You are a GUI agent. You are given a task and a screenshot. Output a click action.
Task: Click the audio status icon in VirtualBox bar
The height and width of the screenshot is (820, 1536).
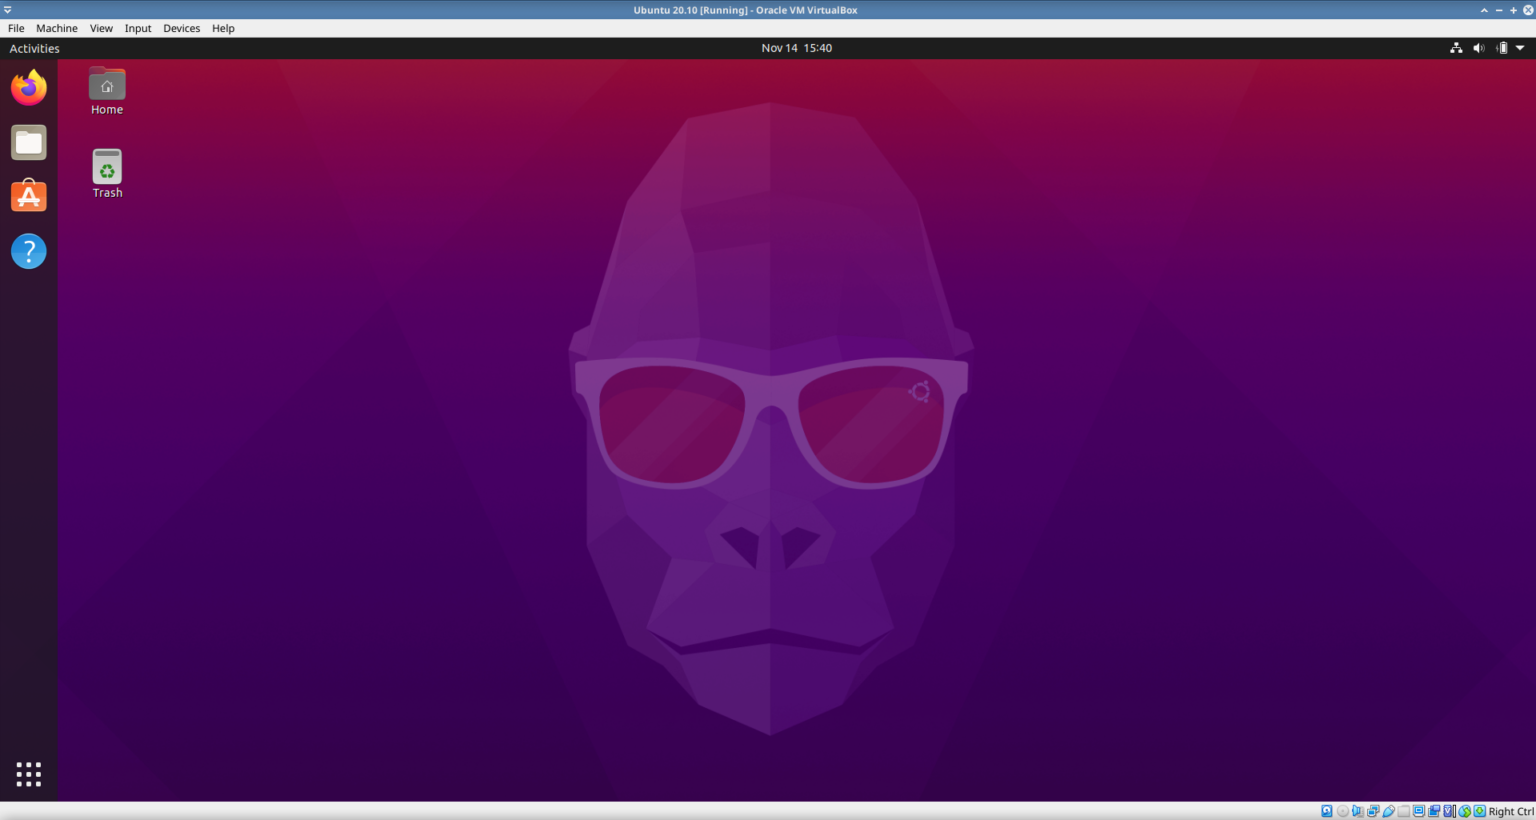(x=1358, y=811)
